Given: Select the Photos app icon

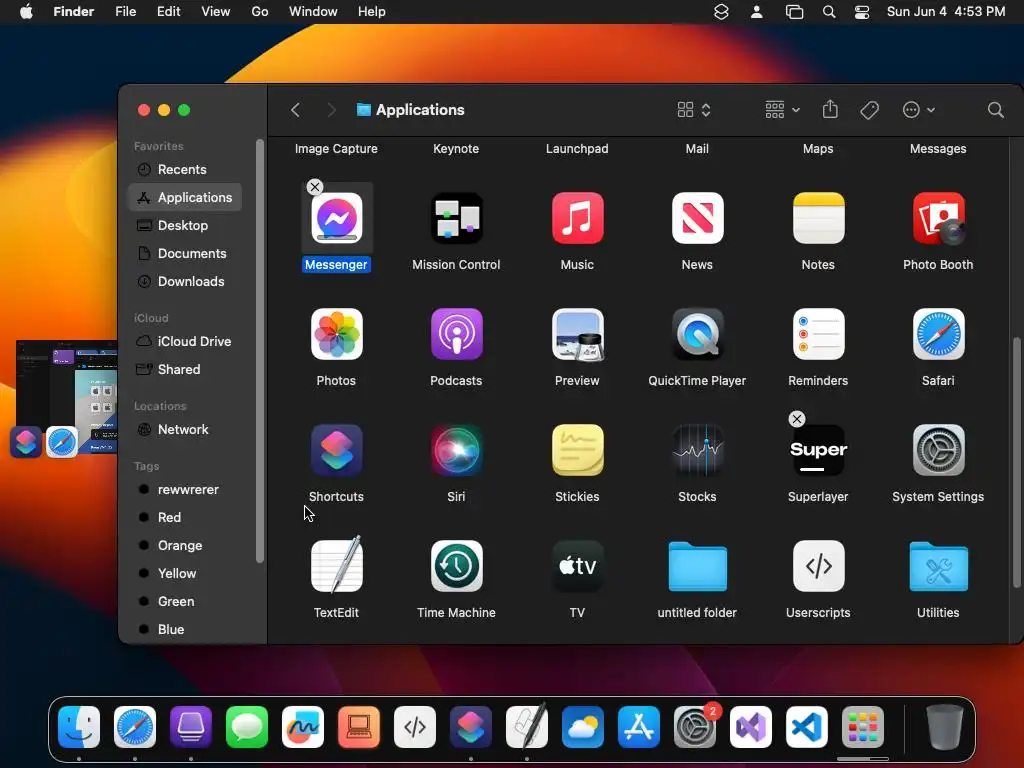Looking at the screenshot, I should click(x=336, y=334).
